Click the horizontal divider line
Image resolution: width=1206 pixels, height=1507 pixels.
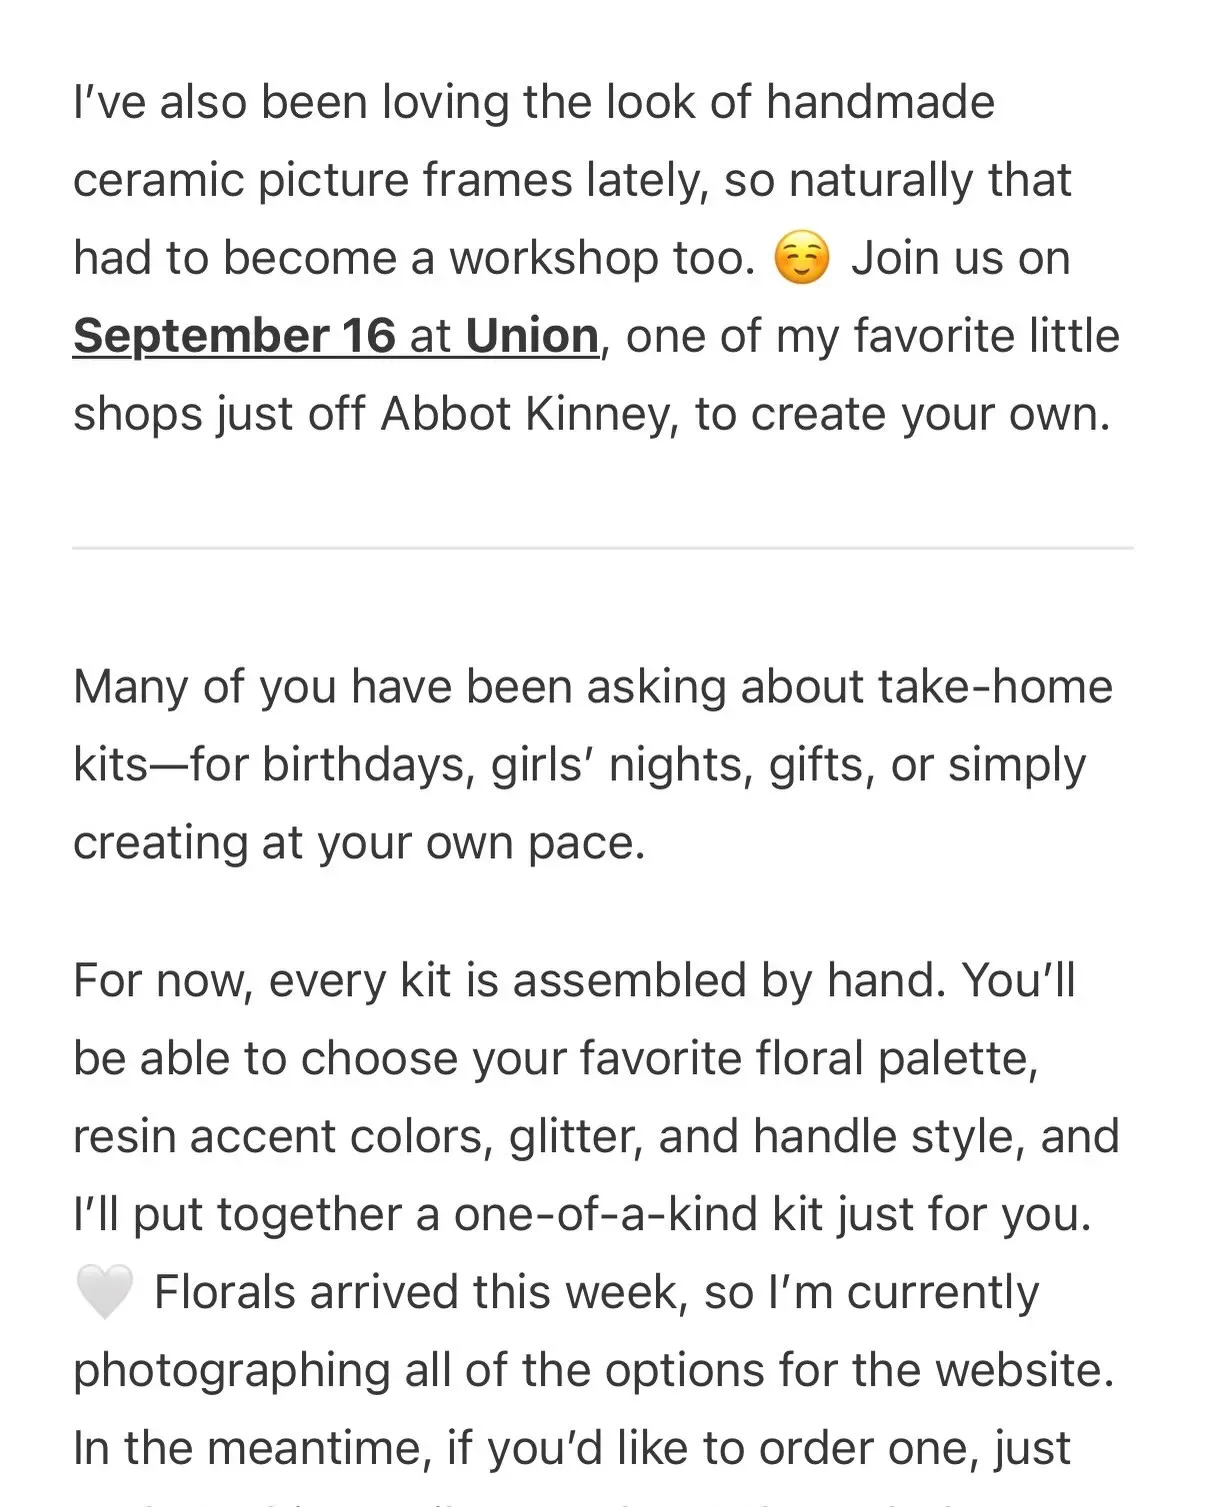(603, 548)
